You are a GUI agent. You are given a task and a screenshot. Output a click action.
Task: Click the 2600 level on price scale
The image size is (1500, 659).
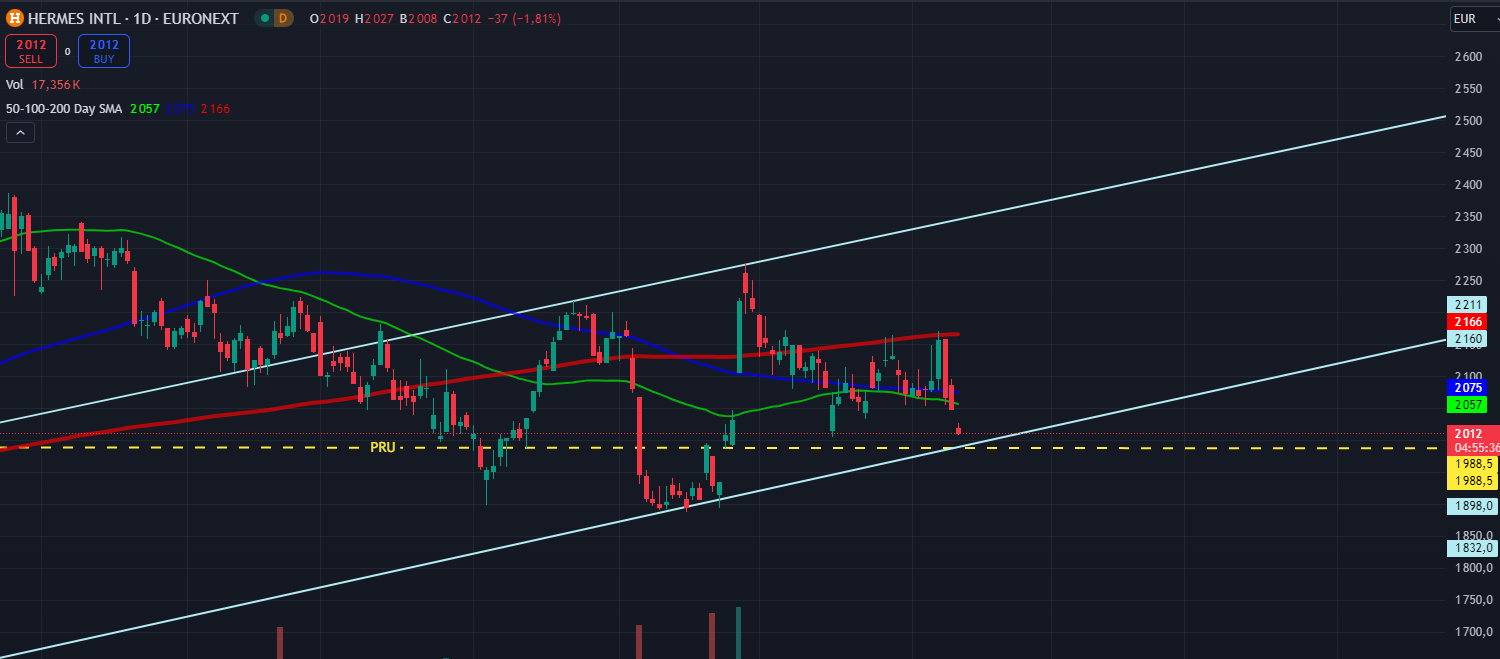(x=1468, y=57)
